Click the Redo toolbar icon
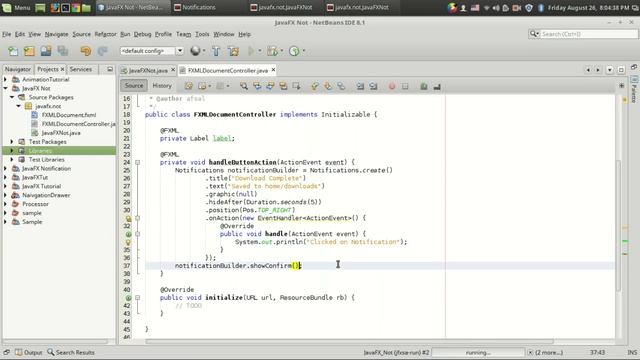 (x=102, y=51)
